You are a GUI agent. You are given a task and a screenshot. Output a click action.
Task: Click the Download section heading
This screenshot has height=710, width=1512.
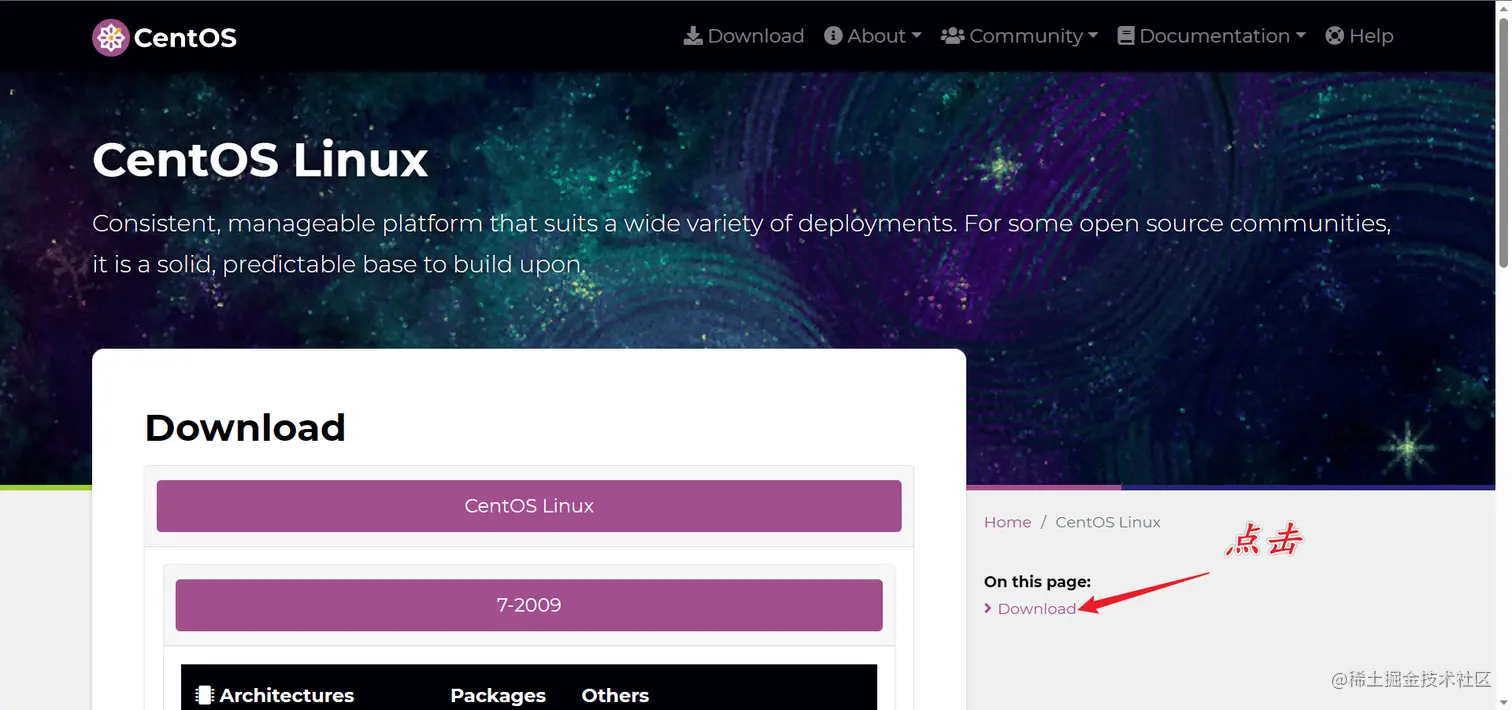[x=245, y=428]
